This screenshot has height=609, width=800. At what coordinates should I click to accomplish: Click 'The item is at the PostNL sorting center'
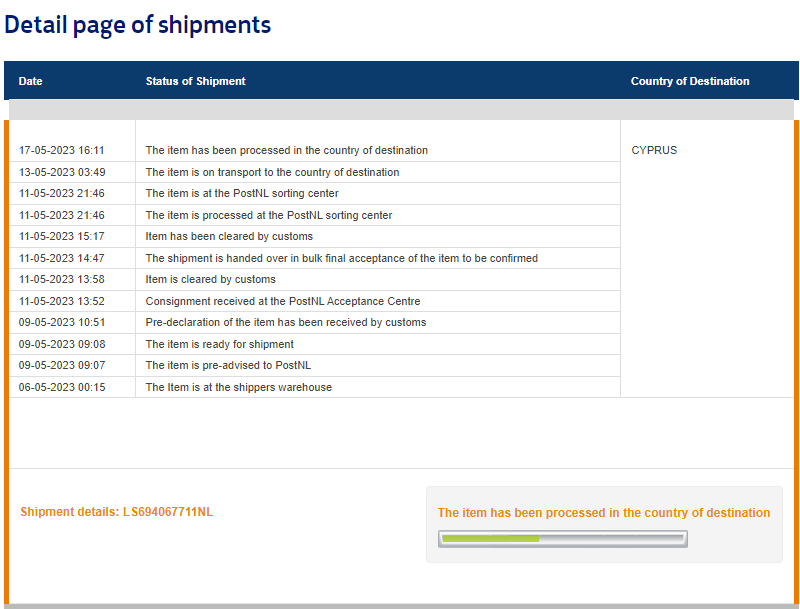pos(242,194)
